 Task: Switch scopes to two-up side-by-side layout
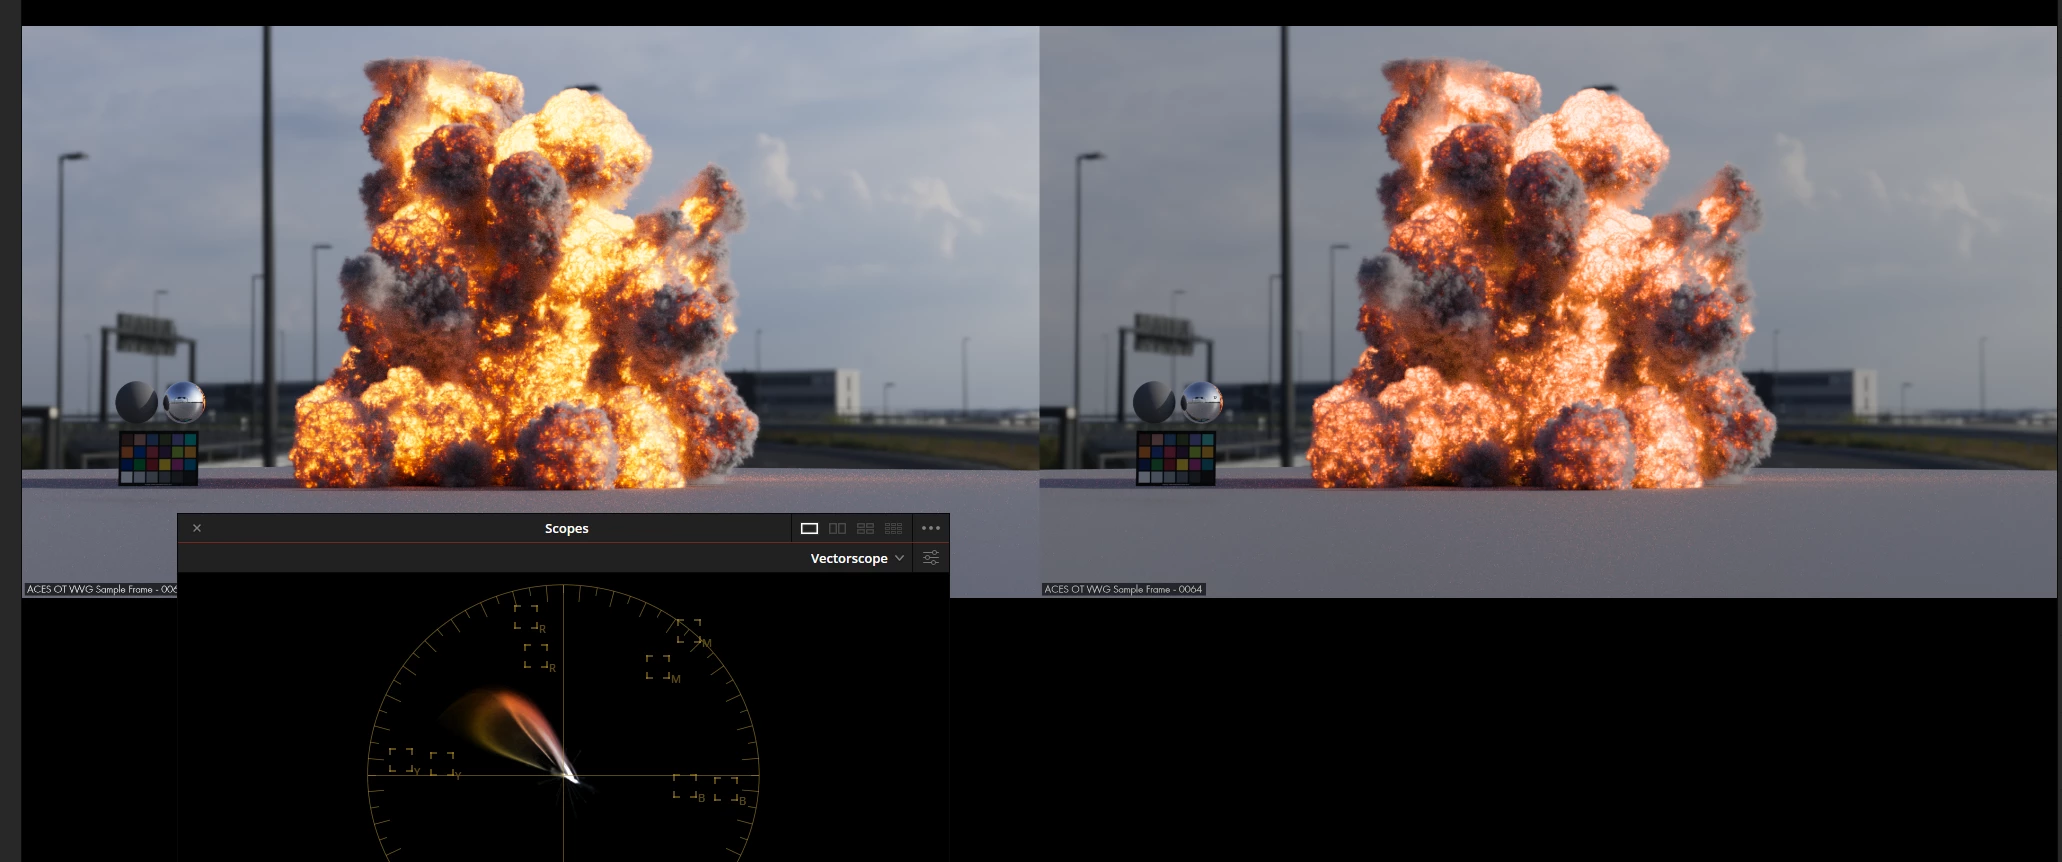[x=838, y=528]
